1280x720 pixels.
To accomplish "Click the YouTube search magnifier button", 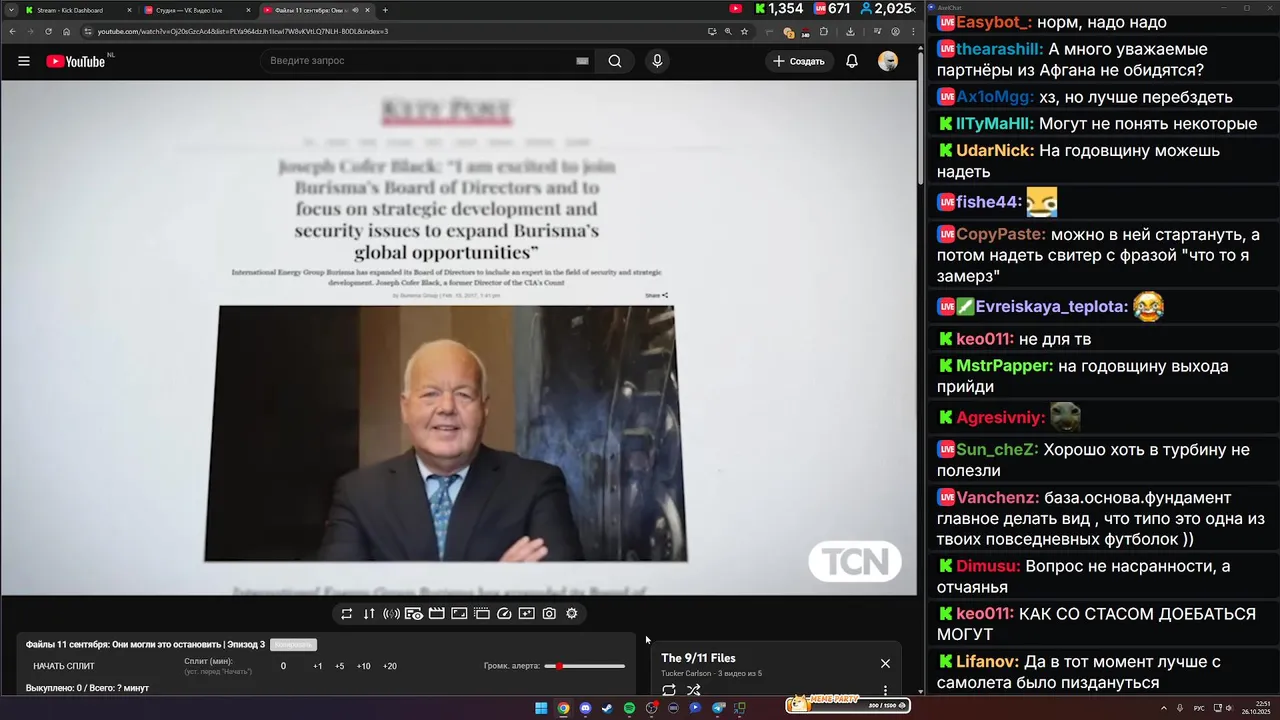I will click(615, 61).
